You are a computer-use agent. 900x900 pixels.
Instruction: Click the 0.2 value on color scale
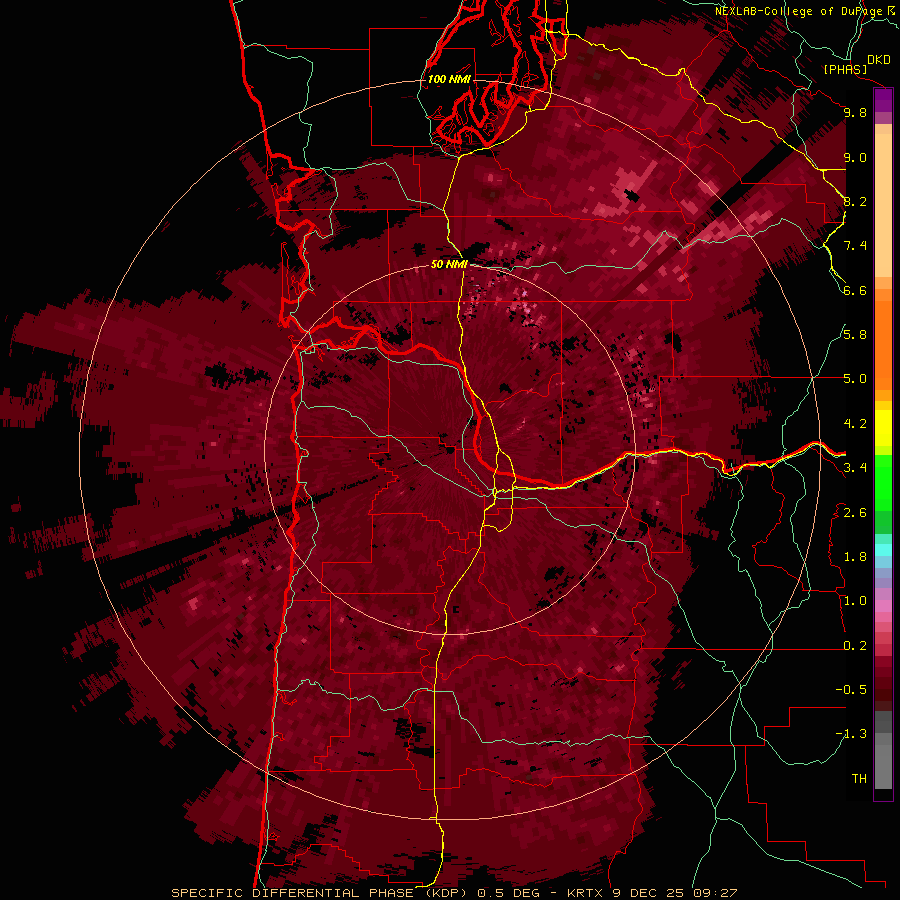855,646
